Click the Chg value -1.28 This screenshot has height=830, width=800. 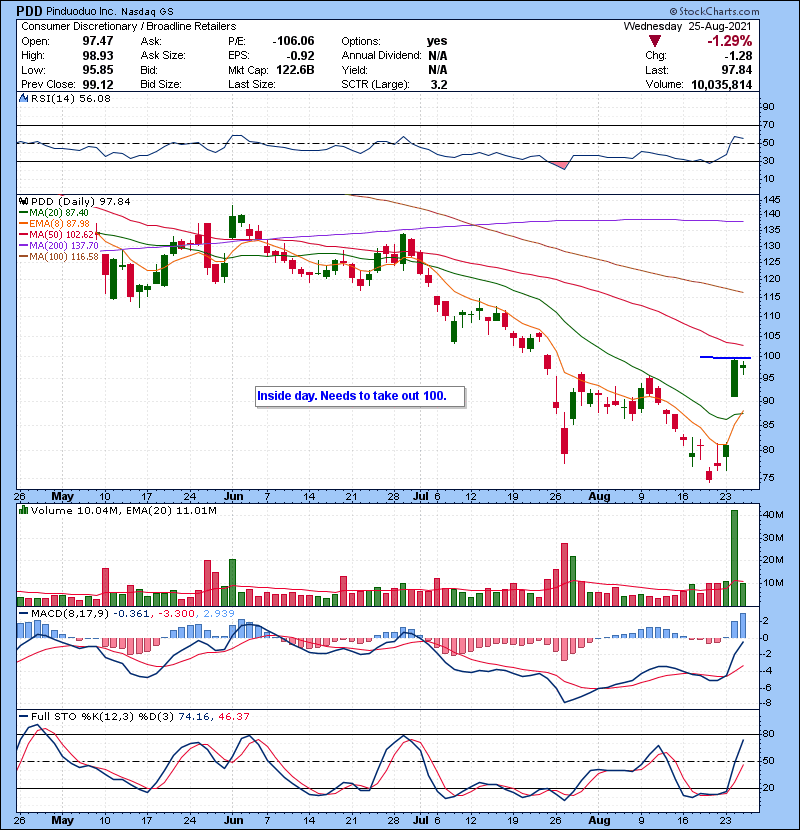[738, 56]
